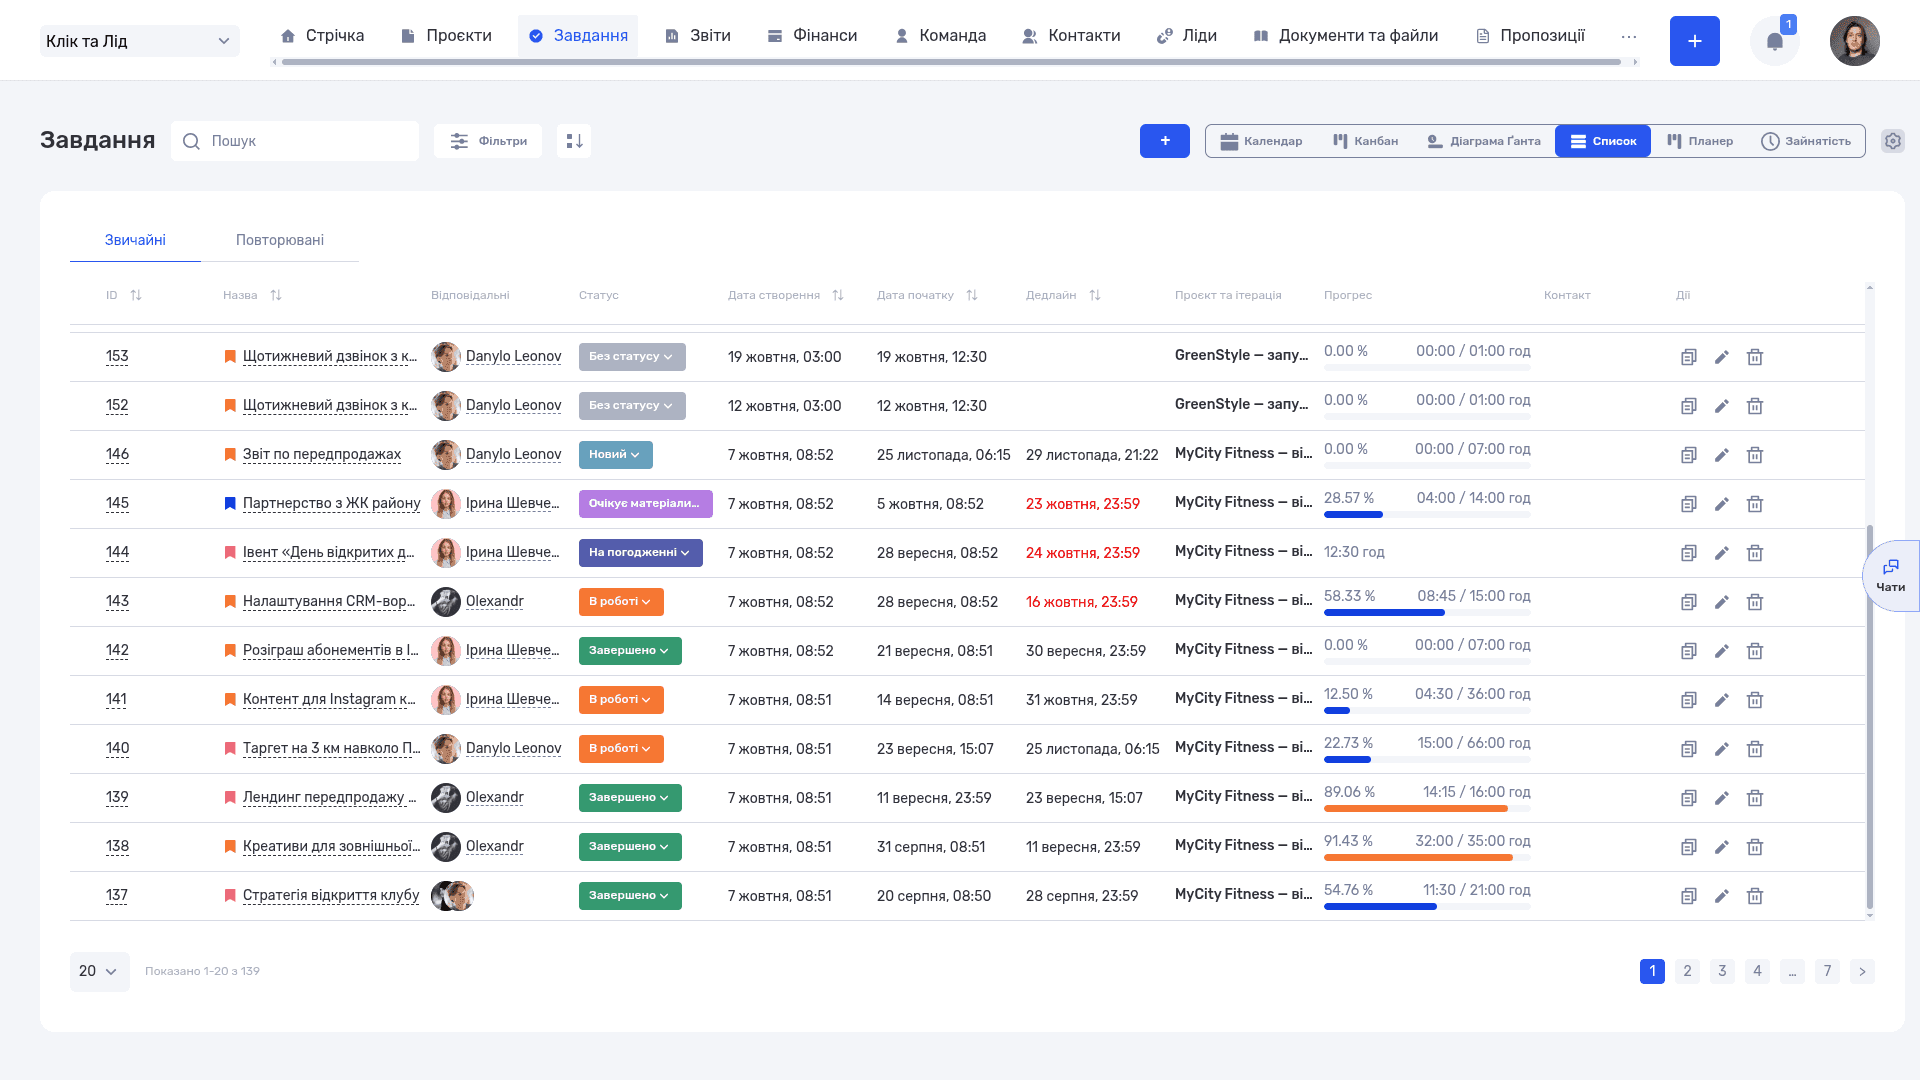Copy task 153 with duplicate icon

tap(1689, 357)
